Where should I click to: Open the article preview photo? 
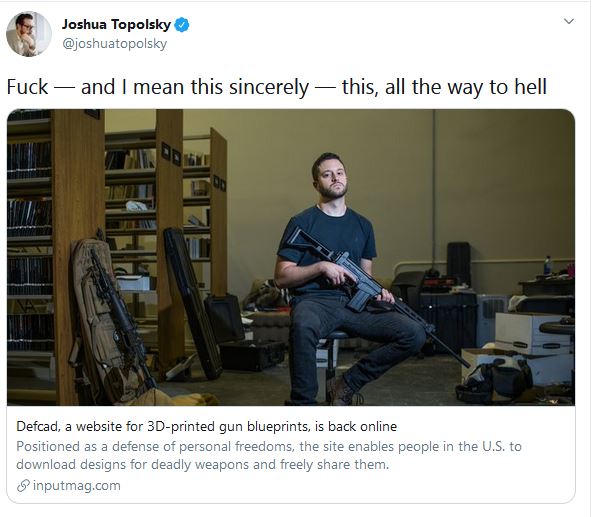pyautogui.click(x=291, y=257)
